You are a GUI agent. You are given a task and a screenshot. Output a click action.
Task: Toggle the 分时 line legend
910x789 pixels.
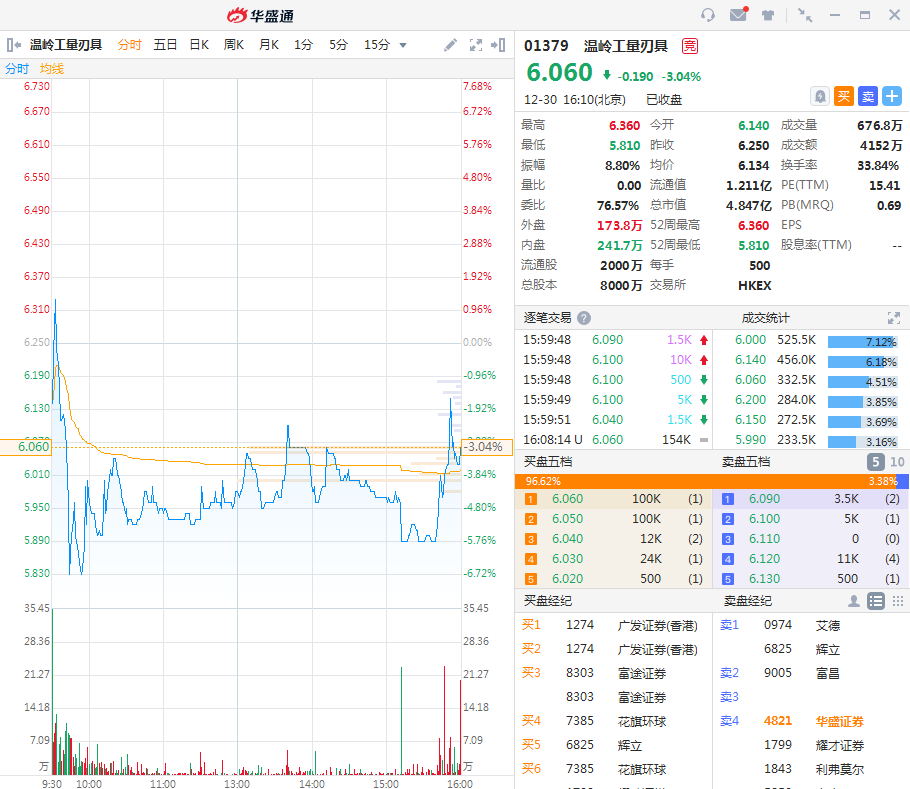[17, 68]
